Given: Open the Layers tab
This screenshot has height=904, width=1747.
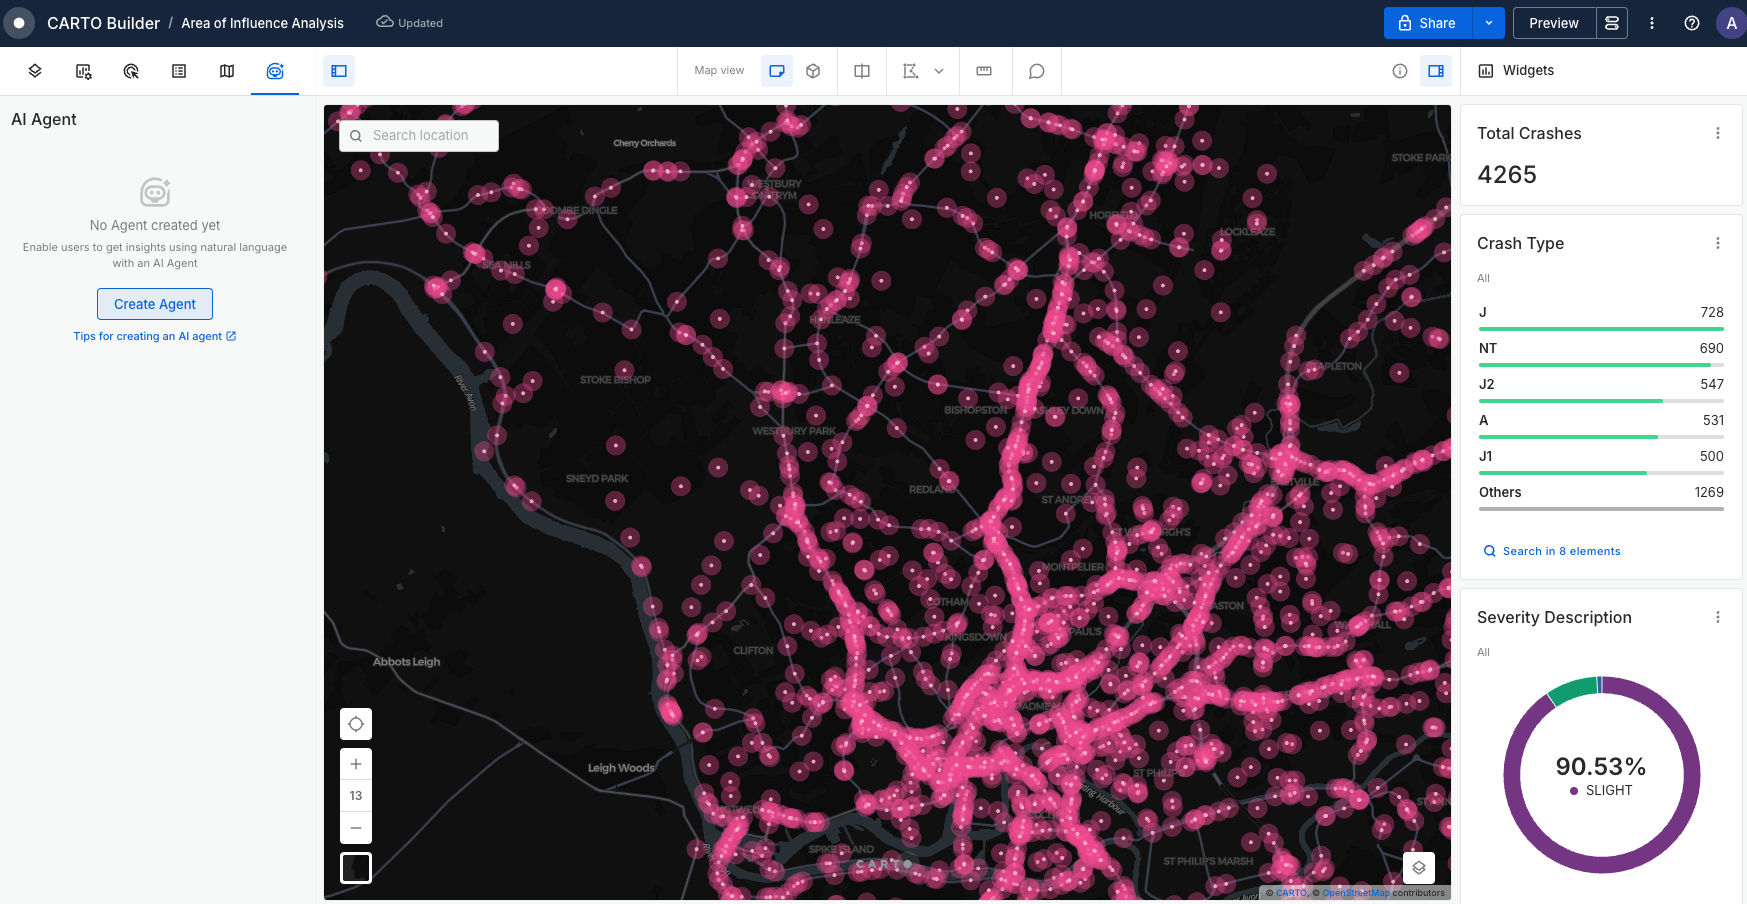Looking at the screenshot, I should (x=35, y=71).
